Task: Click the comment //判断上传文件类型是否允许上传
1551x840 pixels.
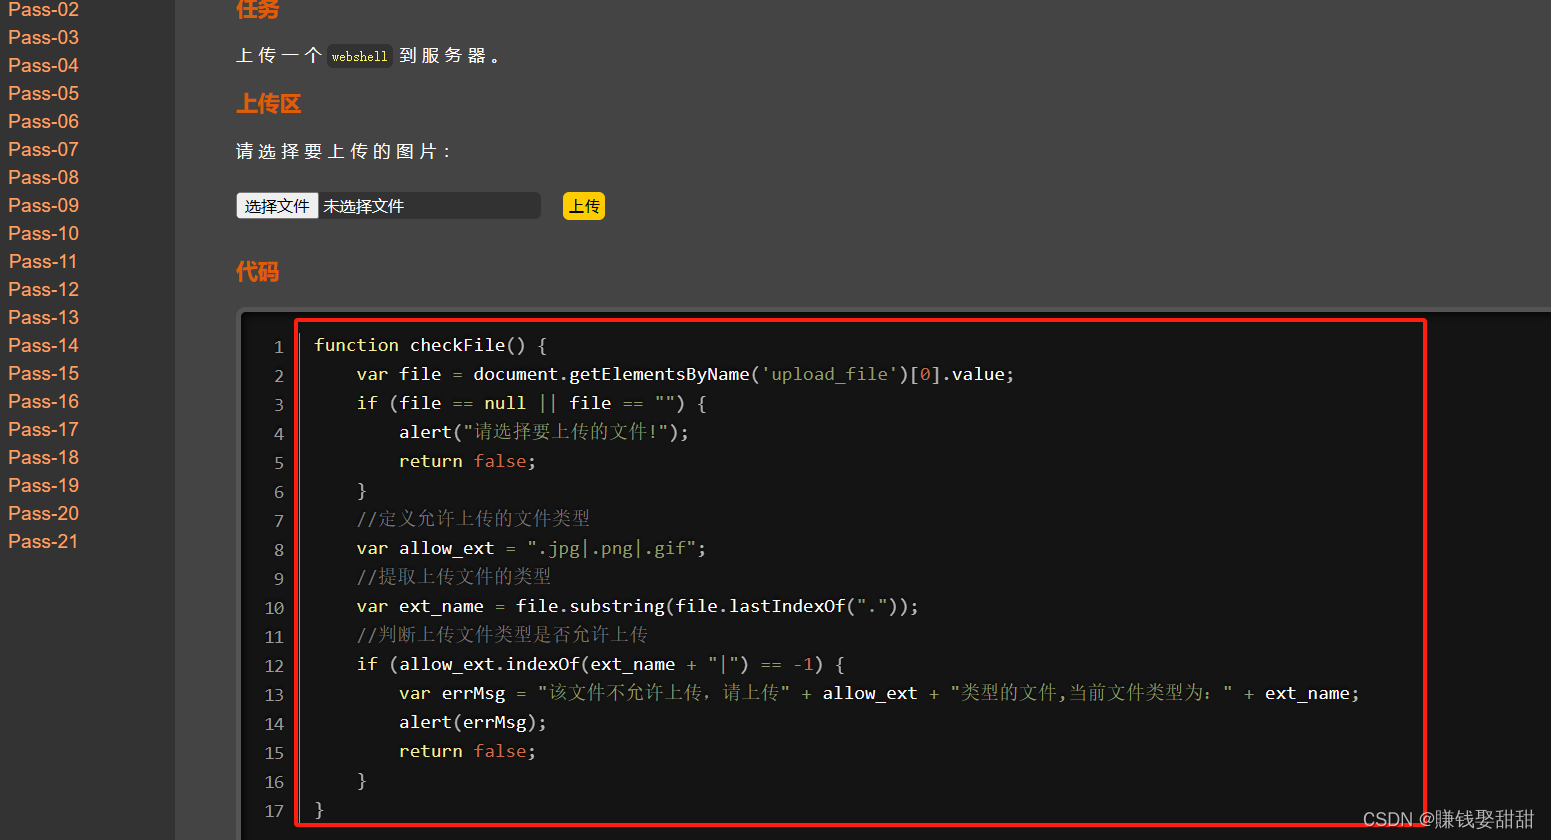Action: [x=502, y=635]
